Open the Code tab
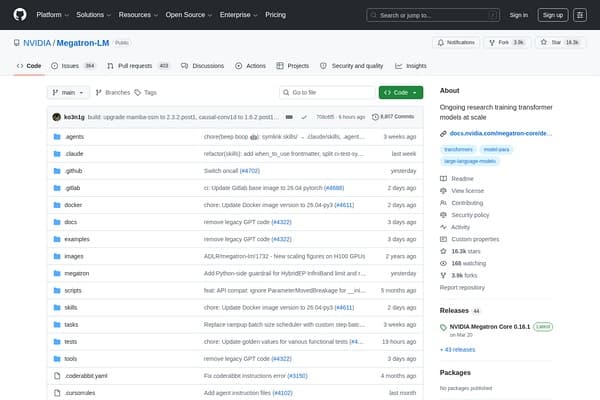This screenshot has width=600, height=400. pyautogui.click(x=29, y=66)
